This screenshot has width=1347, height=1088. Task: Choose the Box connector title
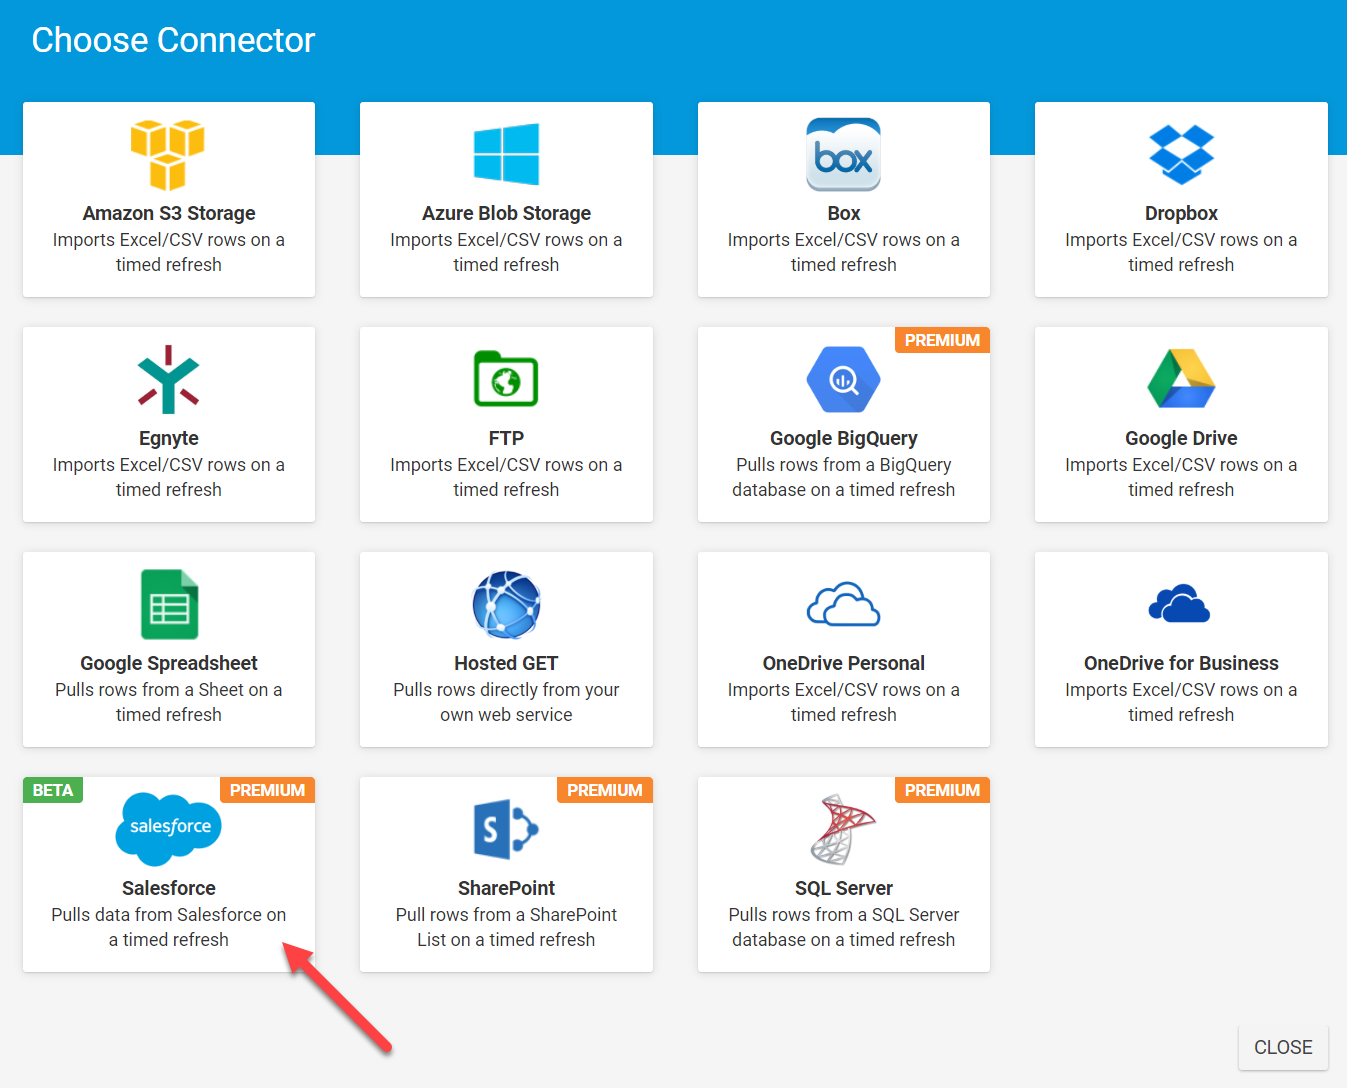point(844,213)
